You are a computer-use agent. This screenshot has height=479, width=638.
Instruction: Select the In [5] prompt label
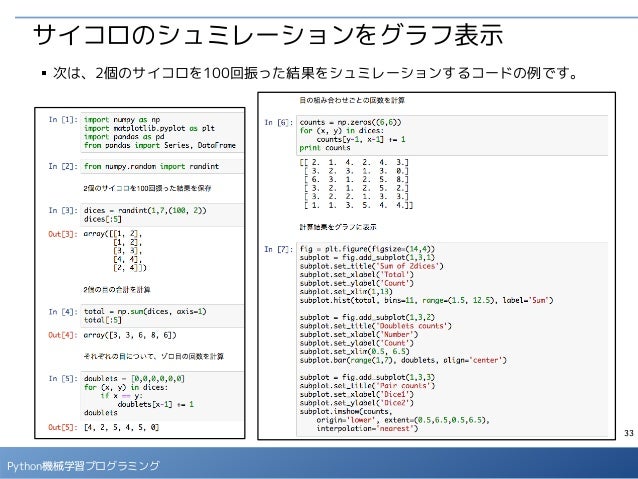click(63, 379)
